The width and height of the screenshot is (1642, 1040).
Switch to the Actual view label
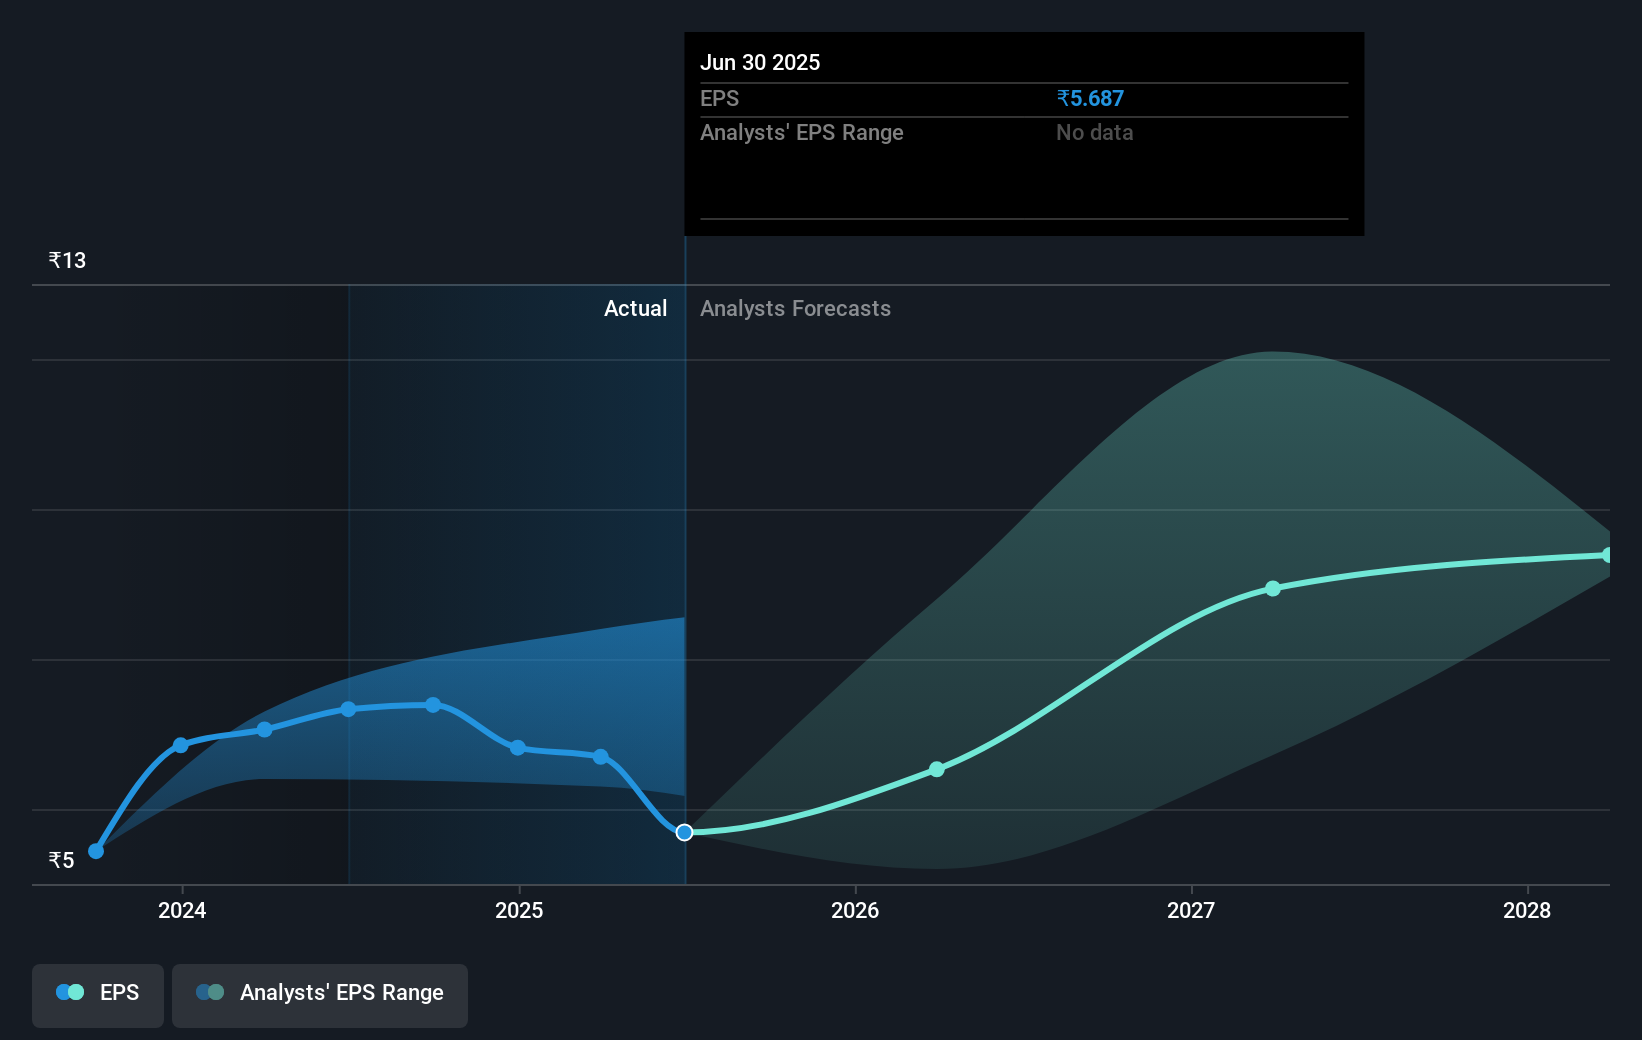[x=636, y=308]
